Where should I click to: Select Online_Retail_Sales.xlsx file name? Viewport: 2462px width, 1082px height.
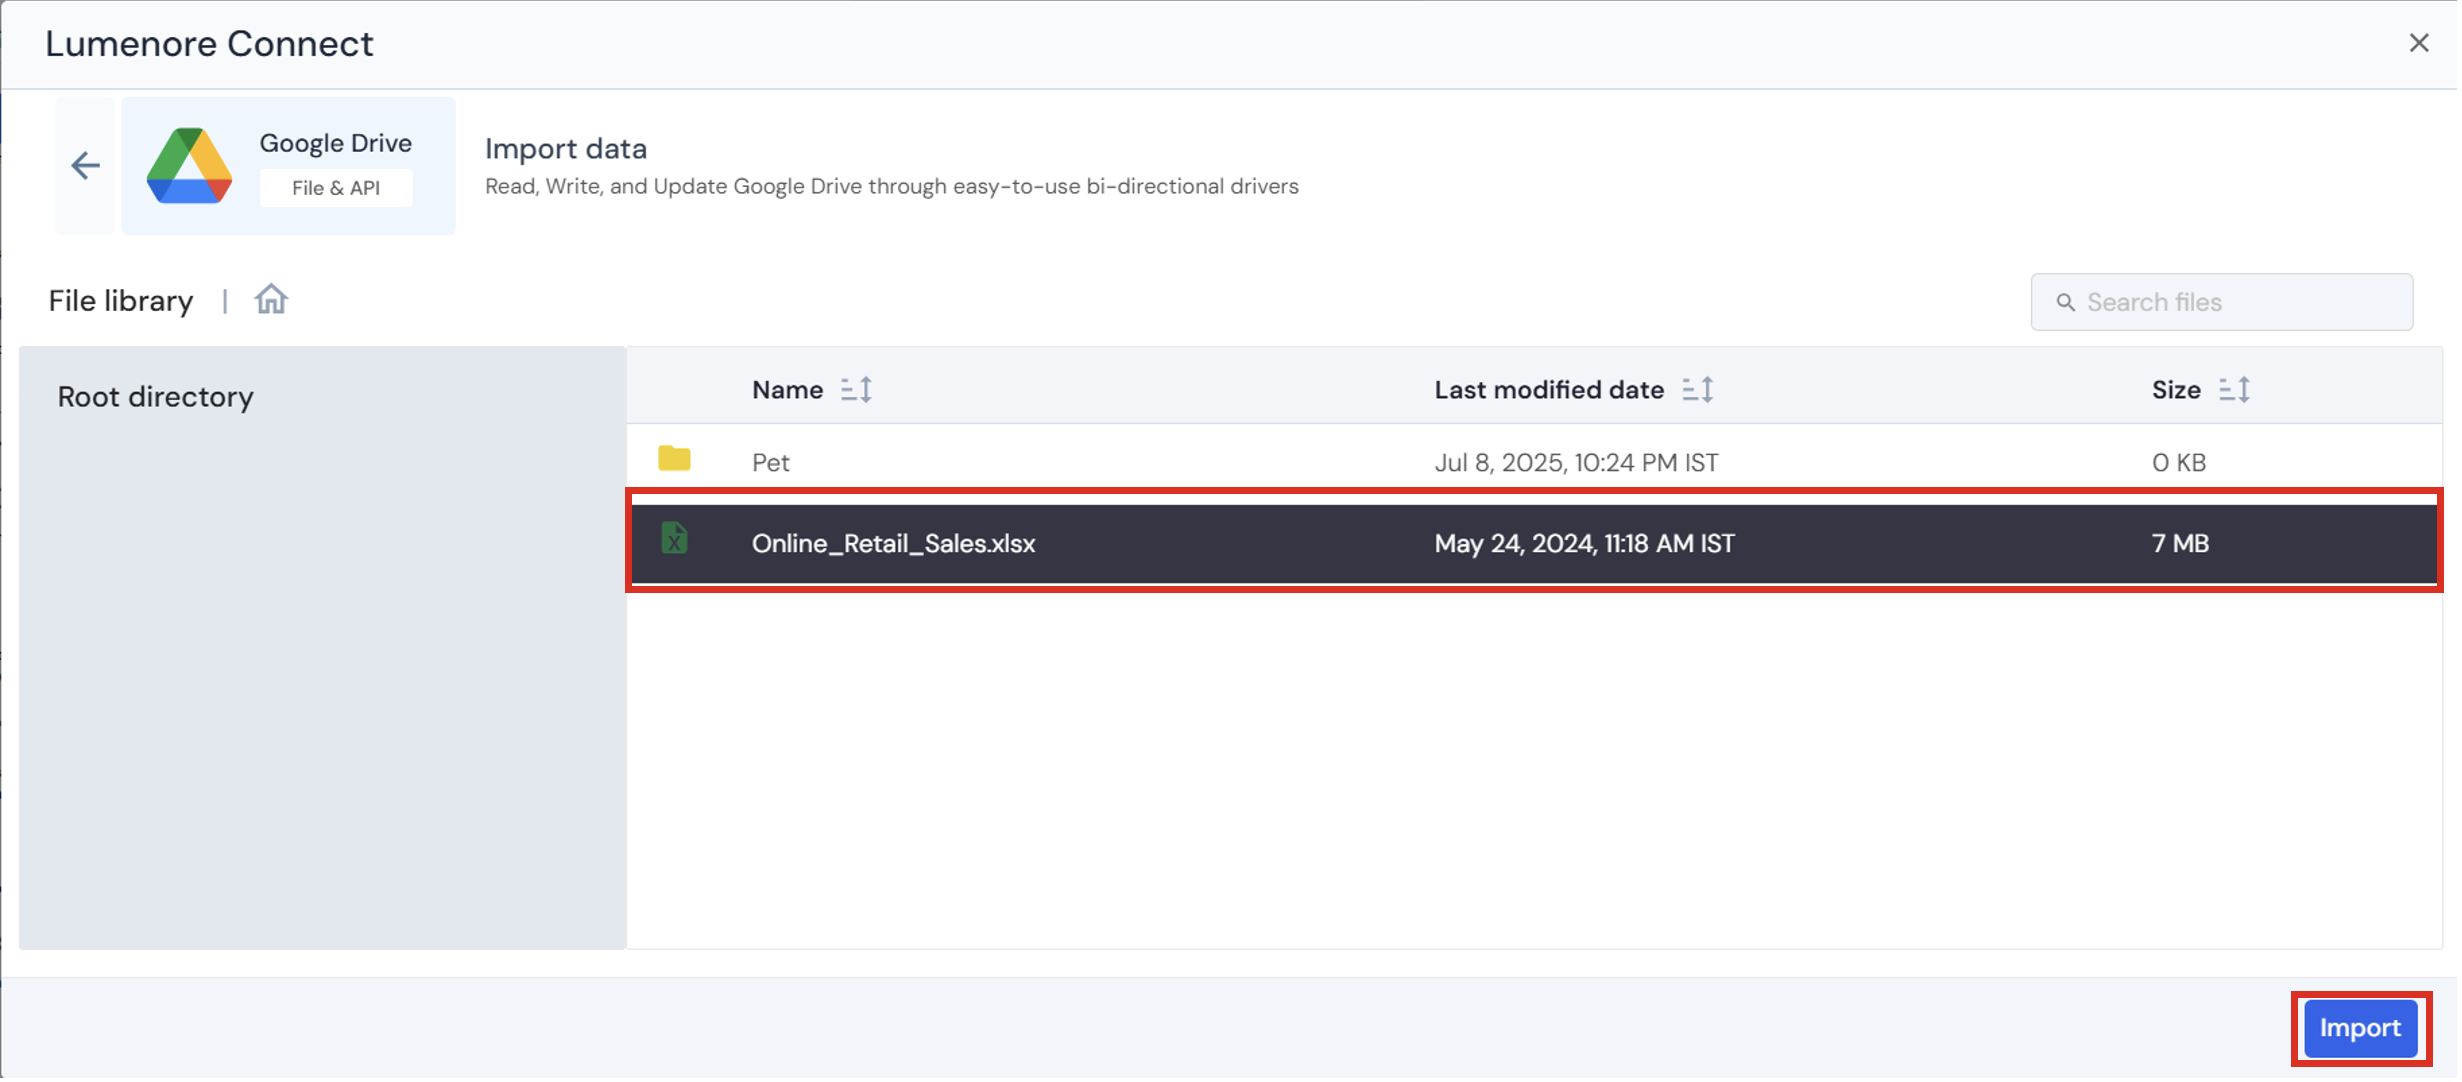tap(895, 544)
